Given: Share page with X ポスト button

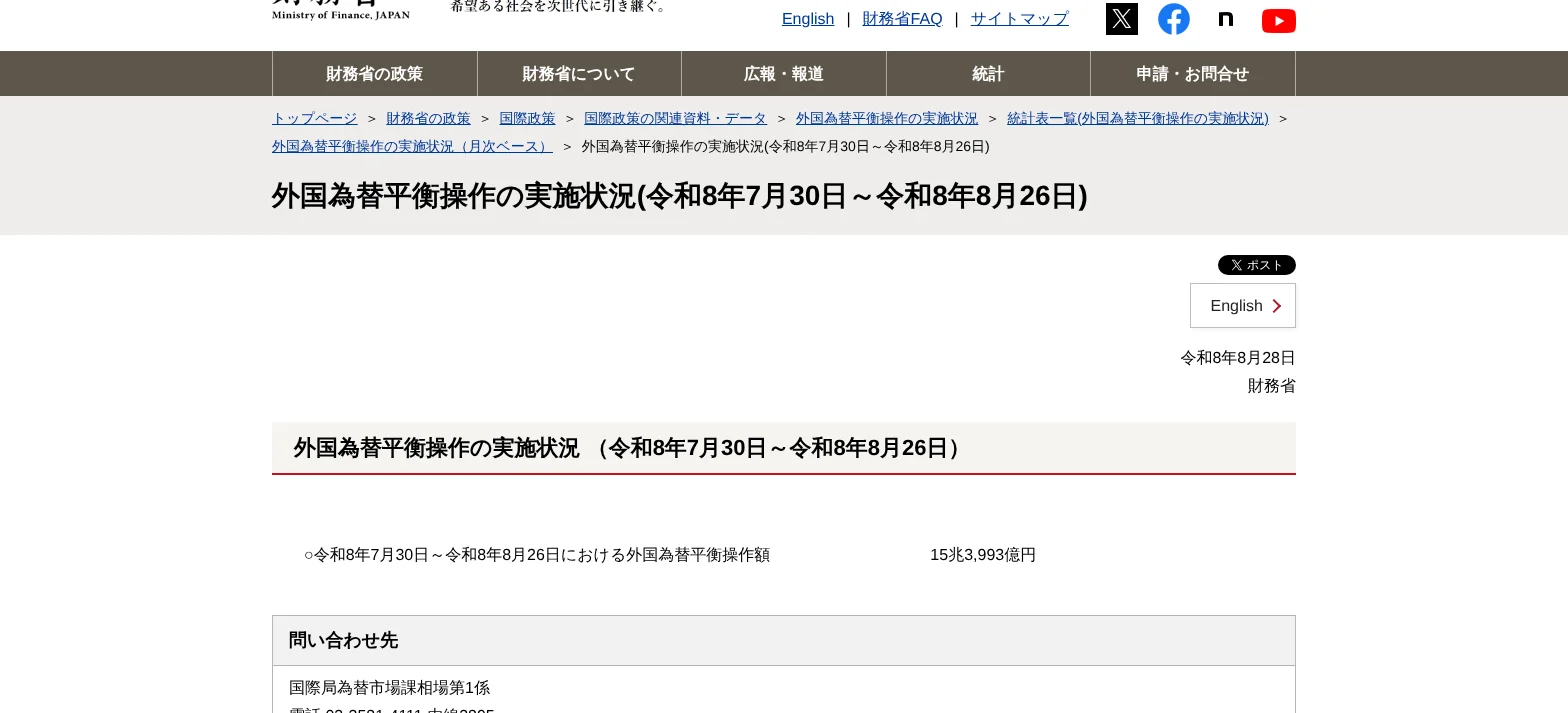Looking at the screenshot, I should click(1257, 265).
